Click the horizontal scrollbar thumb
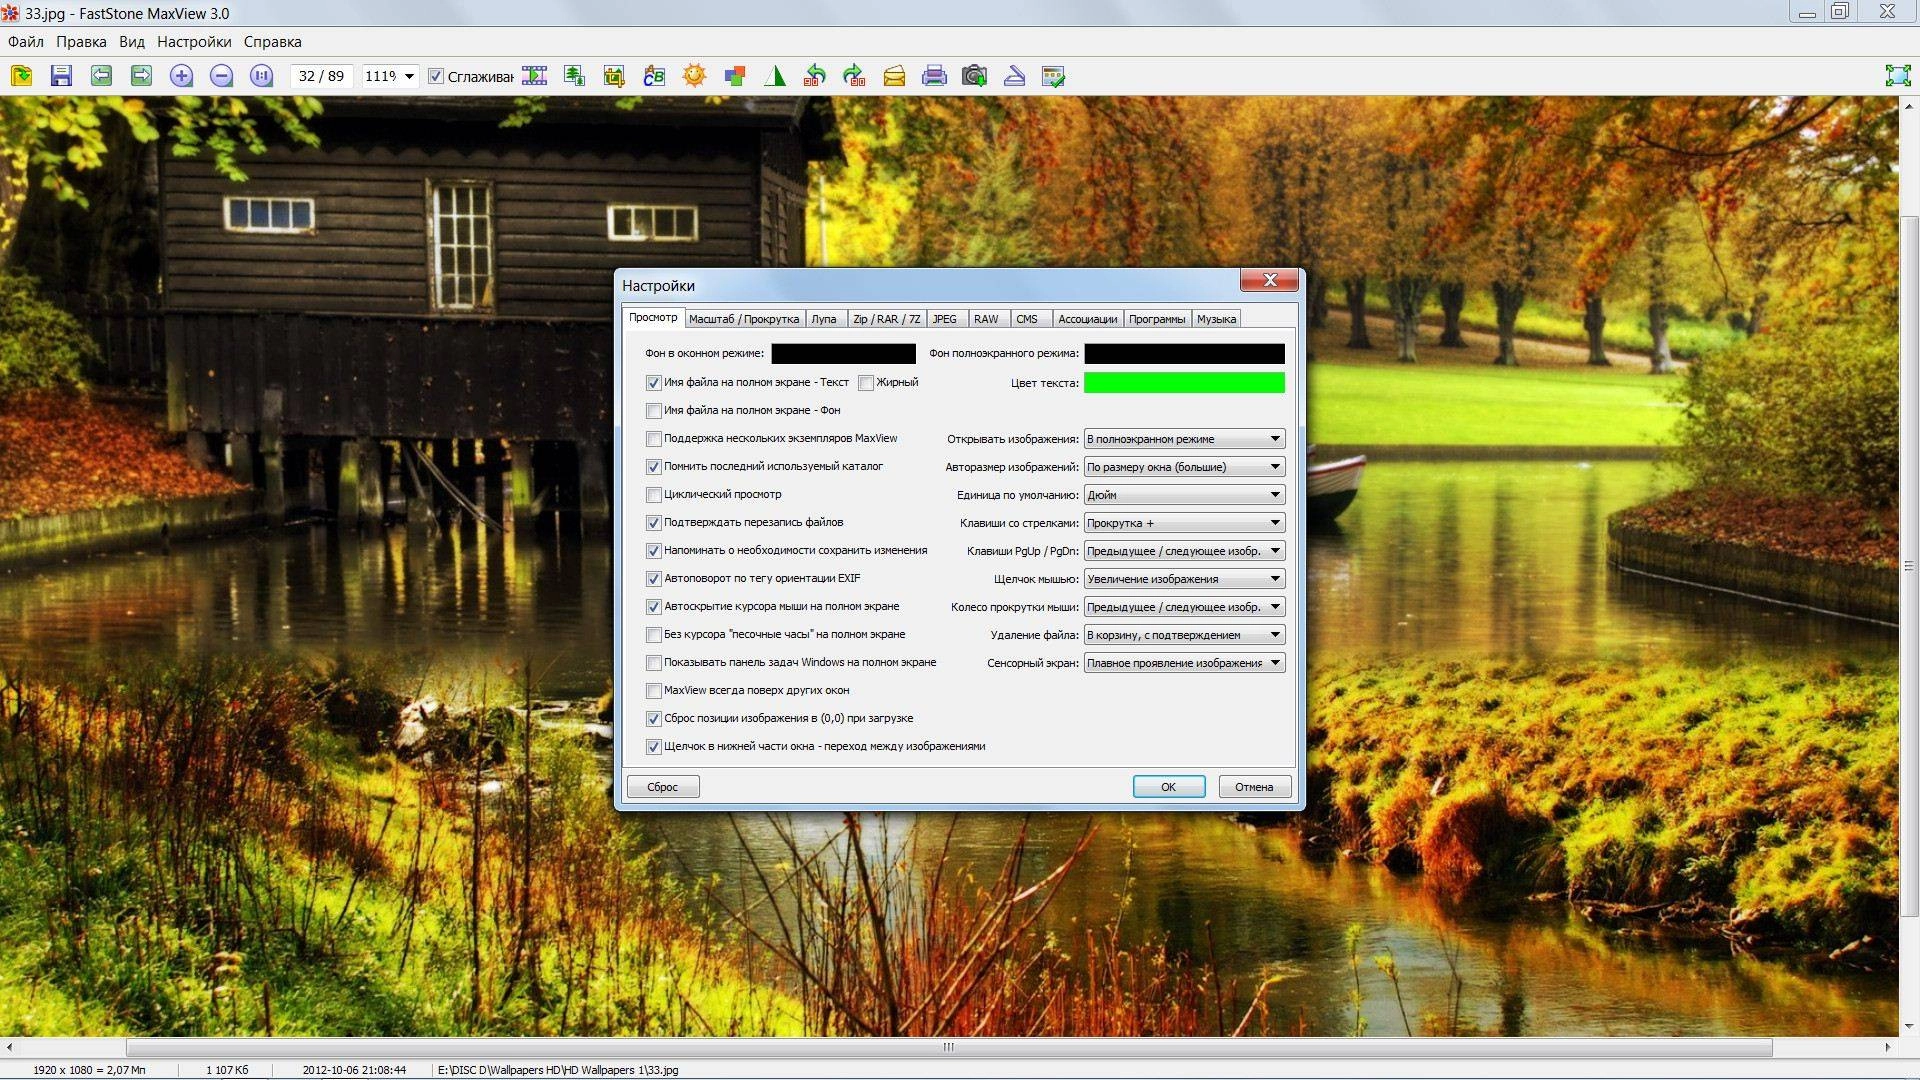 948,1048
